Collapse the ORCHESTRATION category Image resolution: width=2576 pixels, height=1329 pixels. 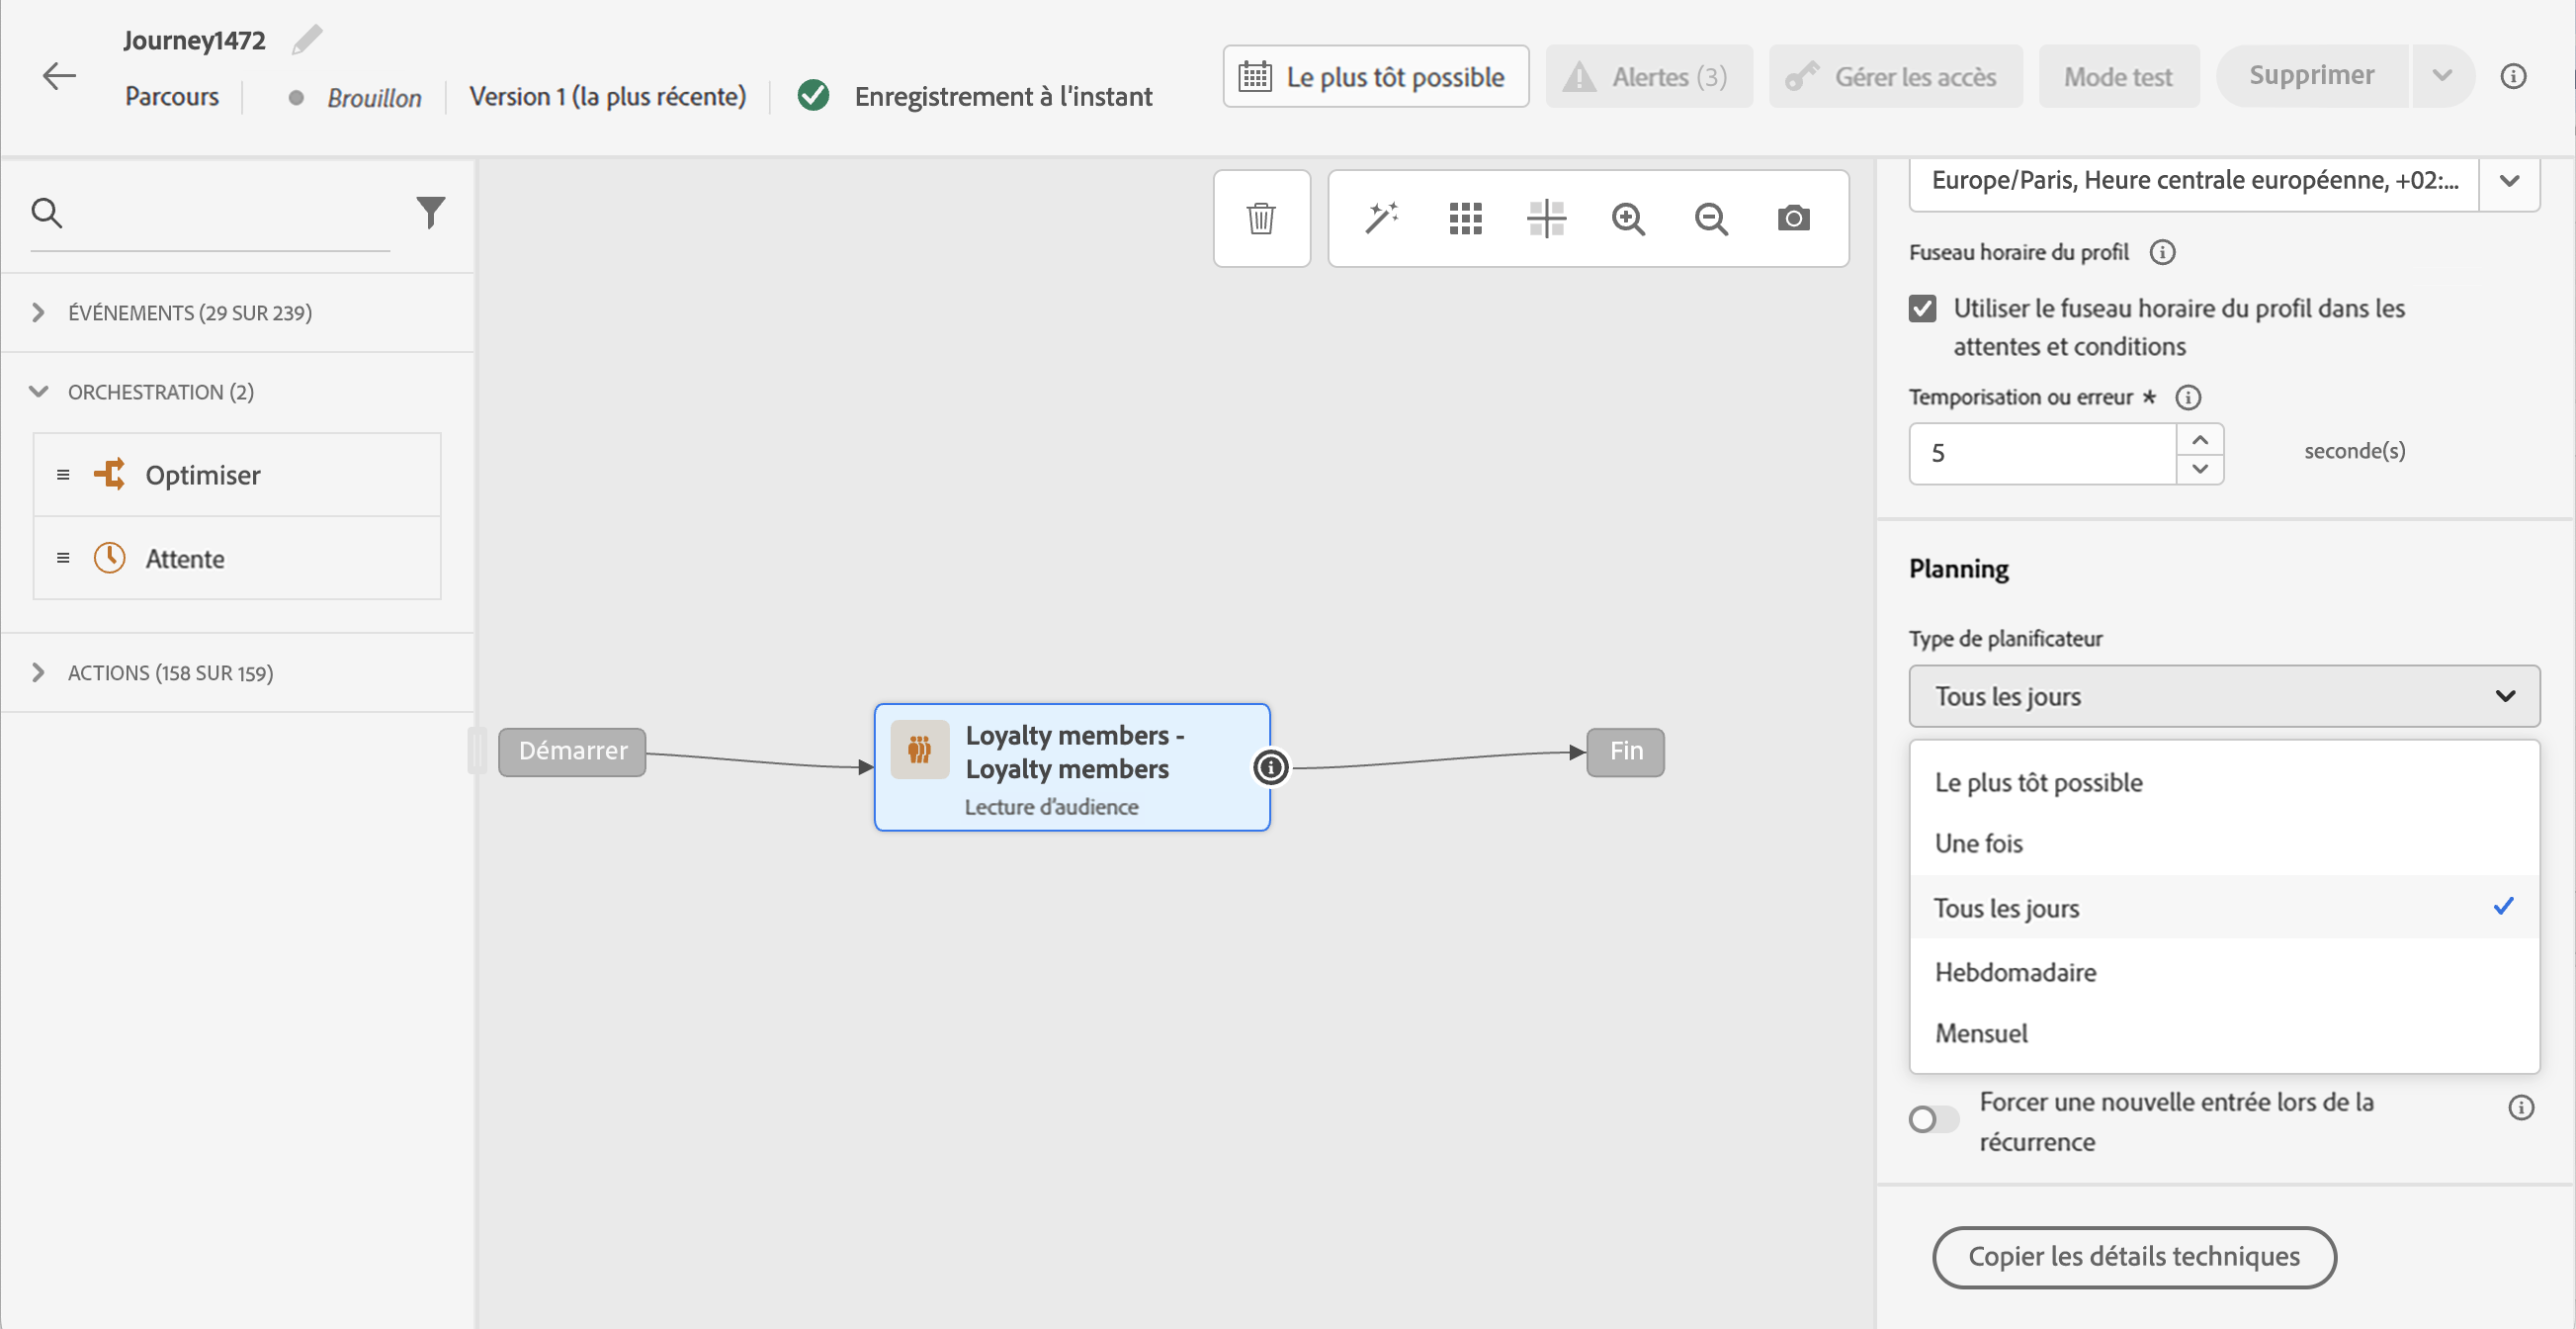[38, 392]
